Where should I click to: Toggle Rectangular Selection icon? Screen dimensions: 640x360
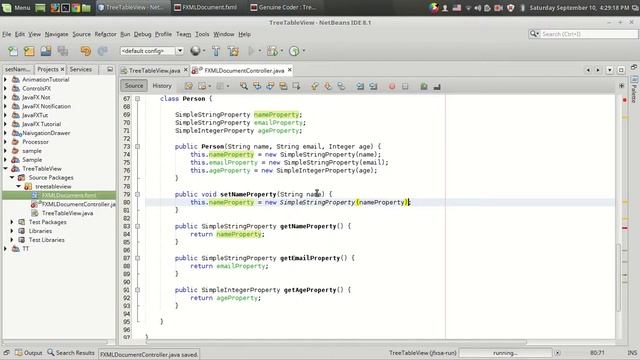(296, 86)
